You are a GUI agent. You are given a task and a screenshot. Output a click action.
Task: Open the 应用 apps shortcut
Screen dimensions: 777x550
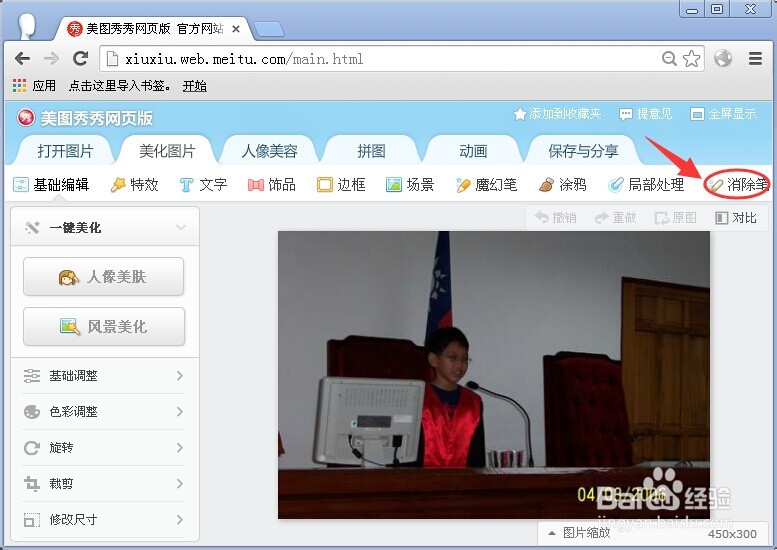pos(34,86)
